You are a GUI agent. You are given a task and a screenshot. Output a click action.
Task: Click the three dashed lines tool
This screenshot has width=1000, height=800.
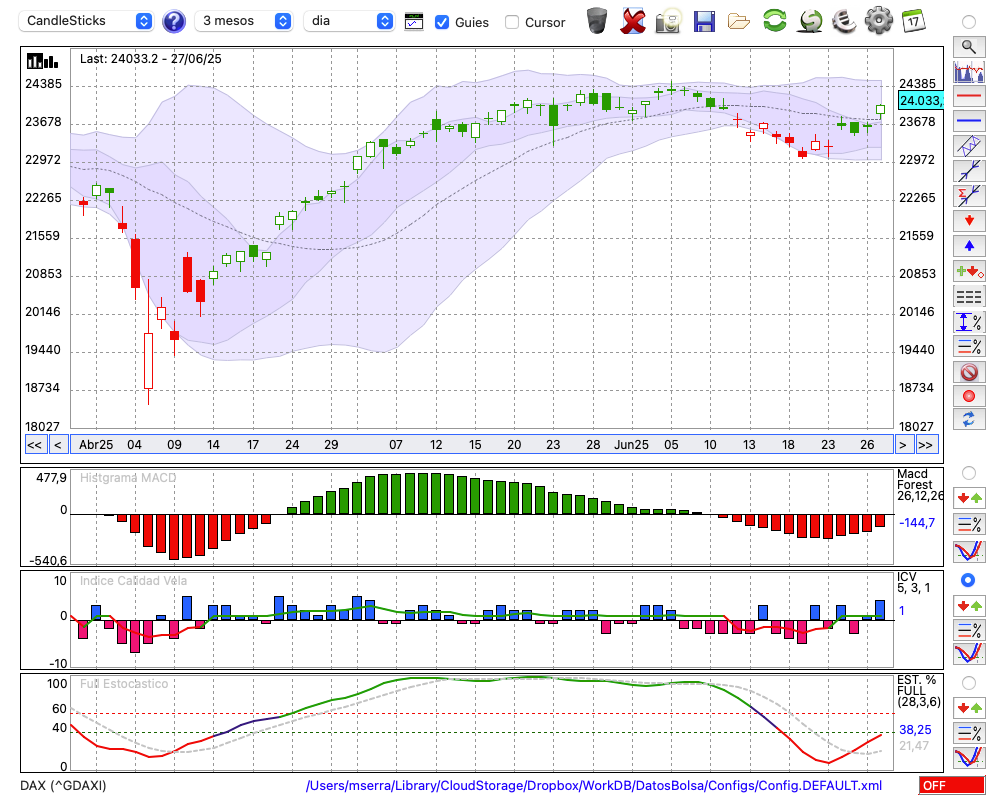coord(969,297)
